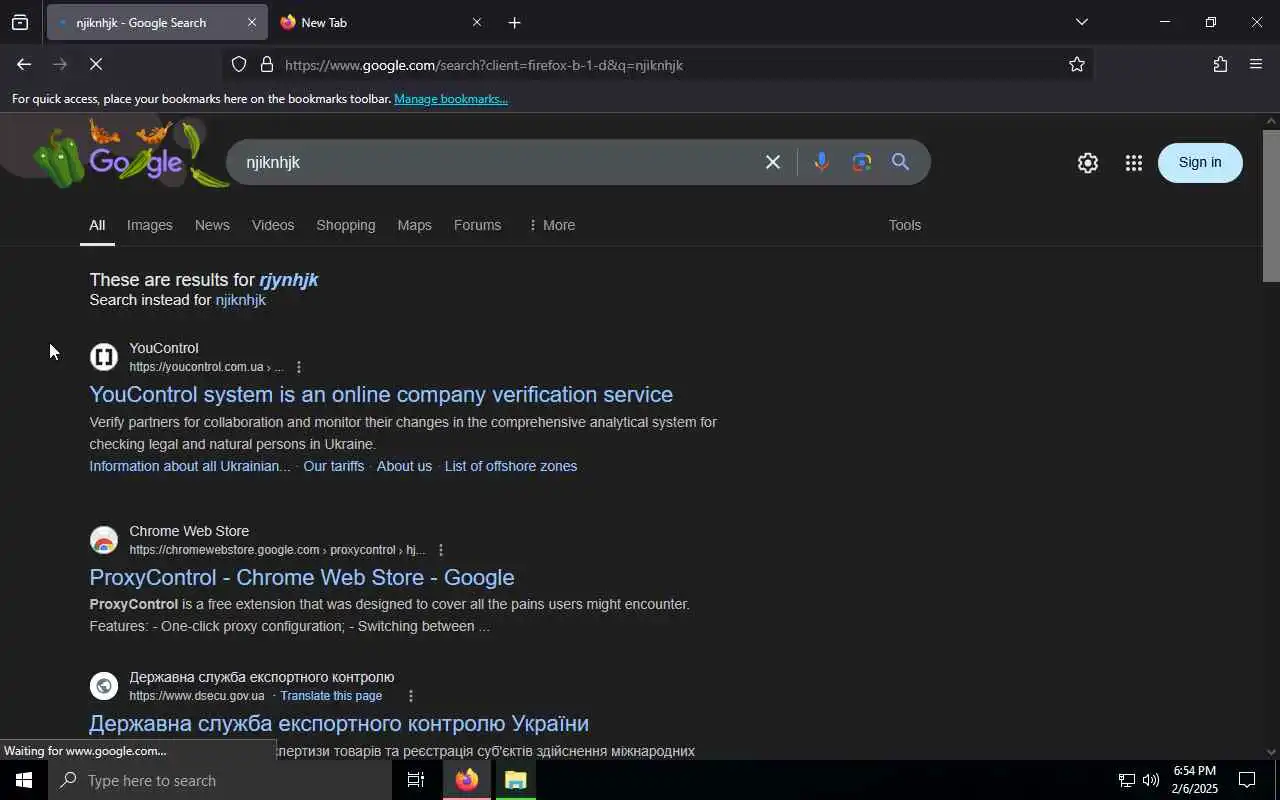Switch to Videos results

[273, 225]
